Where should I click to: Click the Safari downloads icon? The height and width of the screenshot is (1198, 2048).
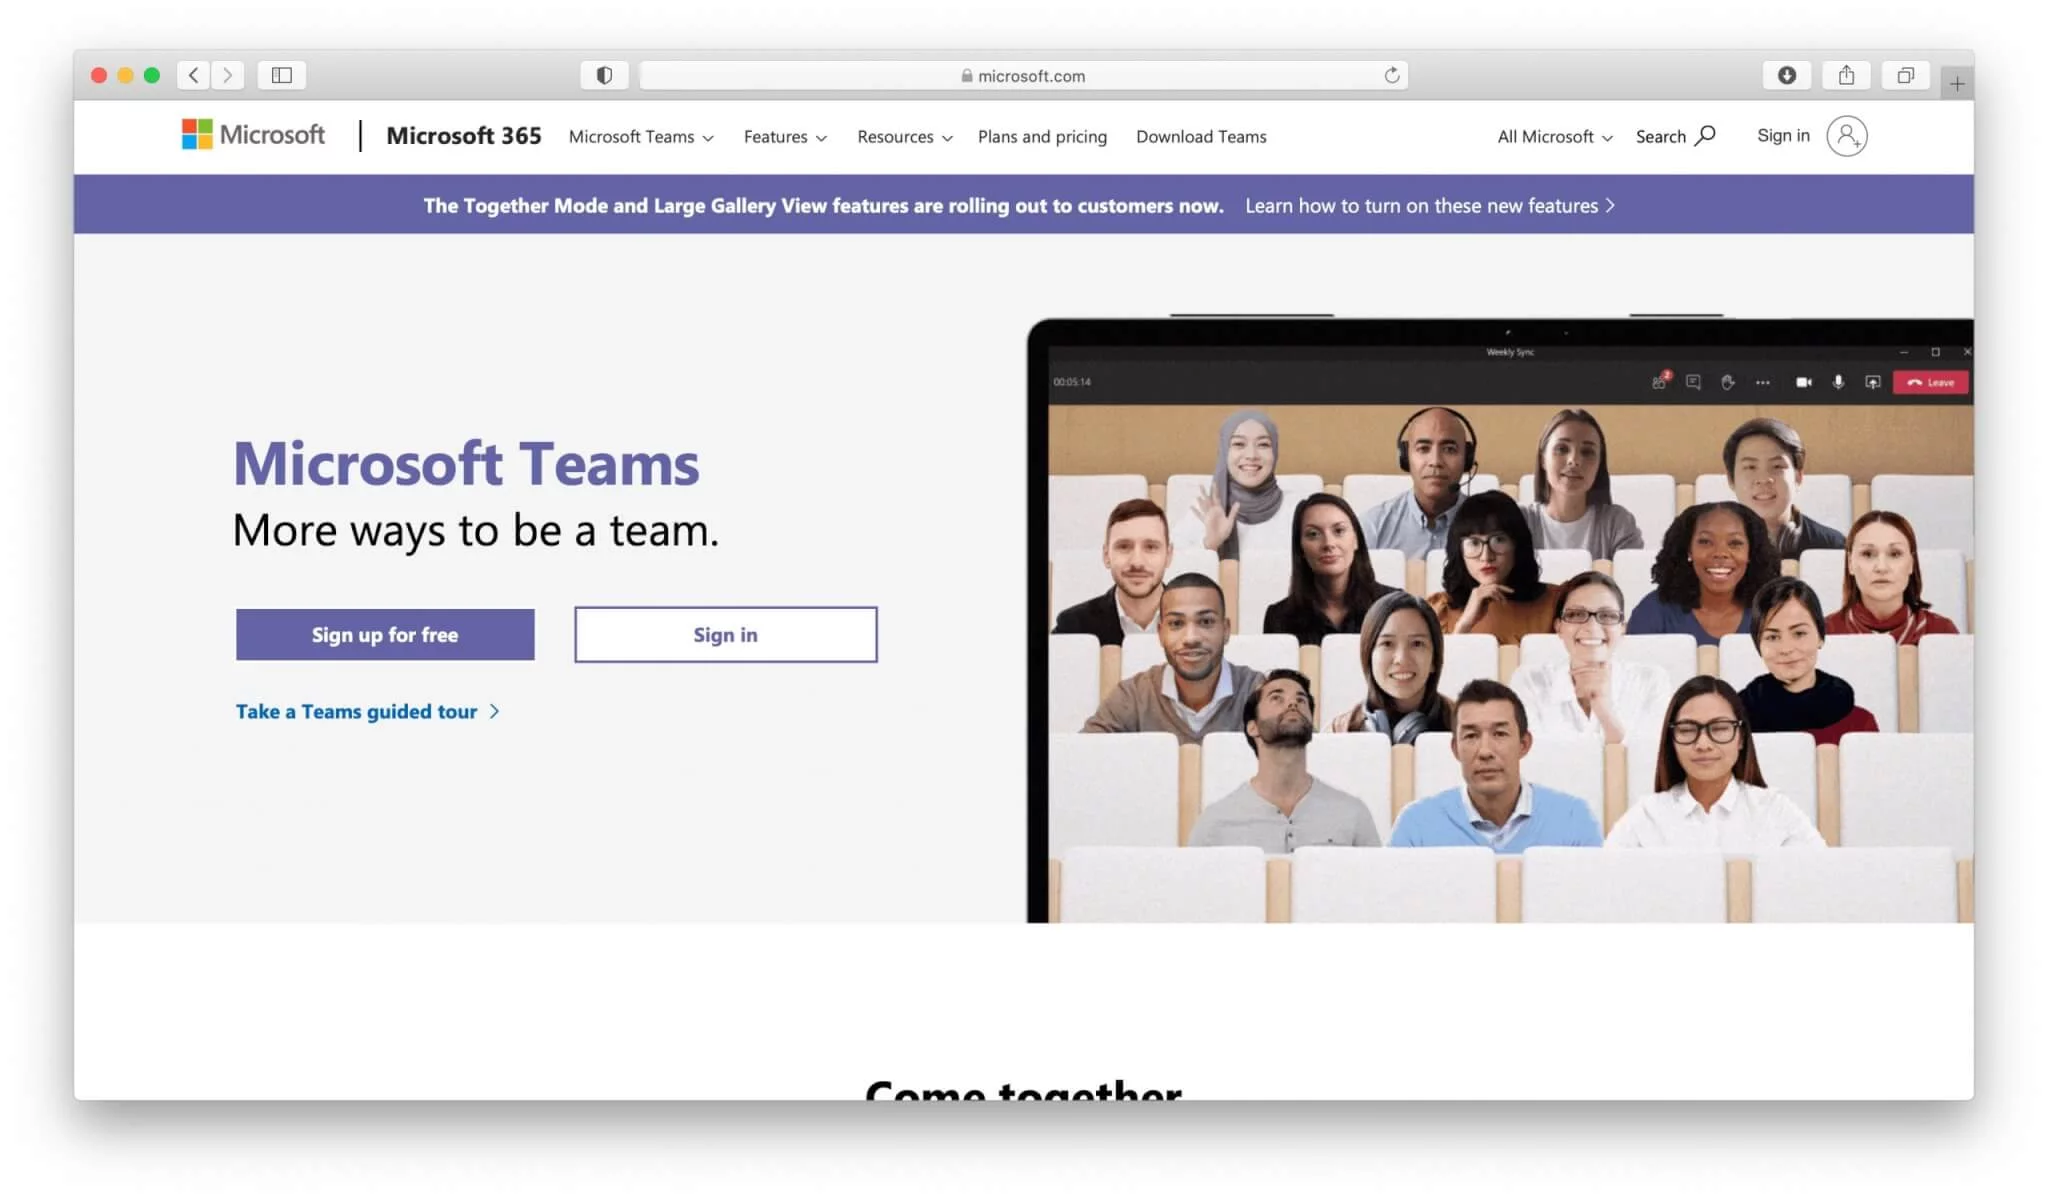pos(1788,74)
